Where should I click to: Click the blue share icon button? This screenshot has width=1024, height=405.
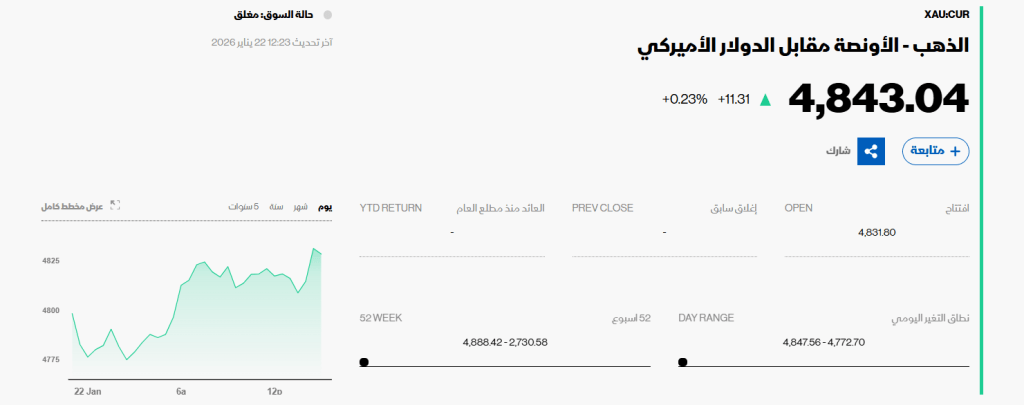tap(871, 151)
